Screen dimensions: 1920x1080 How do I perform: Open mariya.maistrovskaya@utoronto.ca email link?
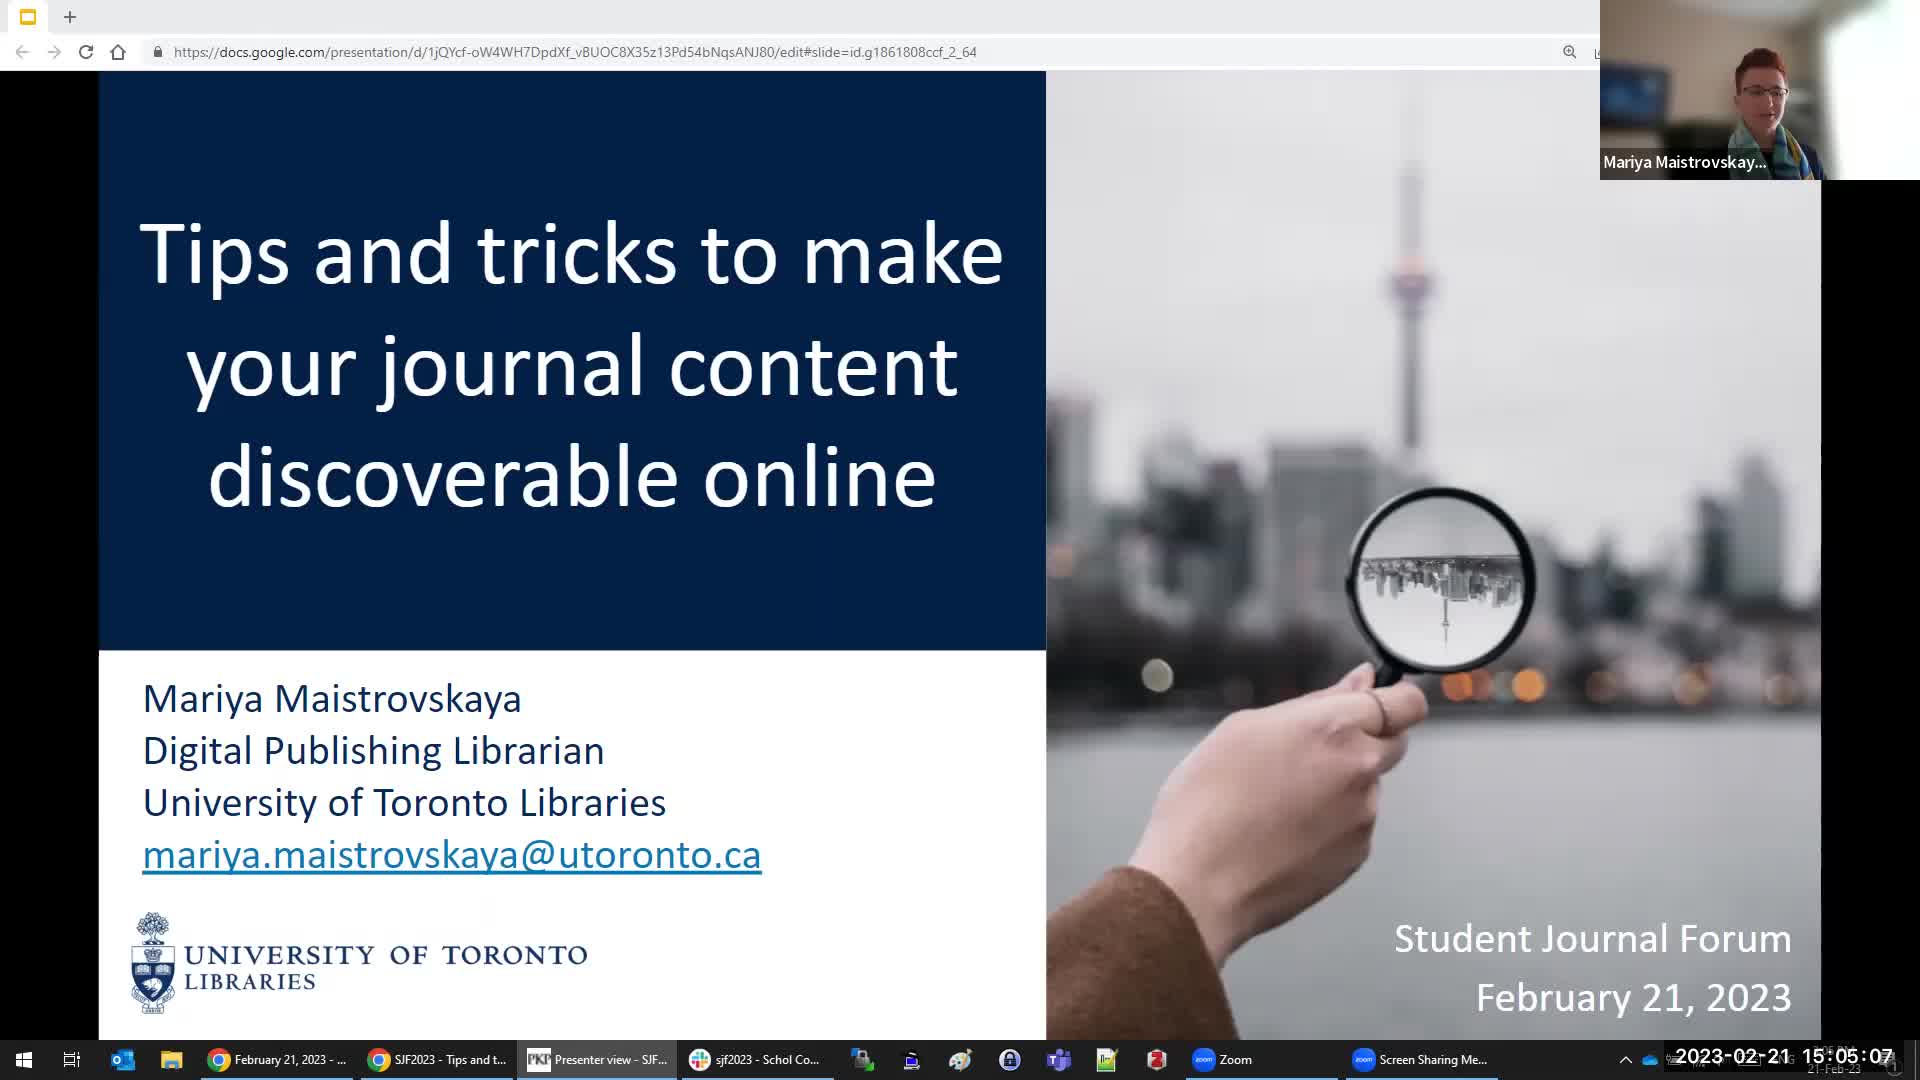[x=452, y=855]
